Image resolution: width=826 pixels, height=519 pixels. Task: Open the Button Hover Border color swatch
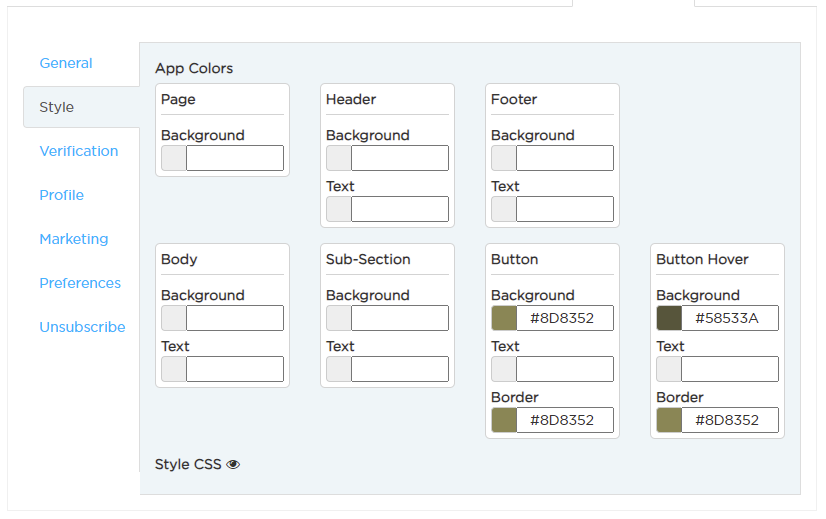point(669,420)
